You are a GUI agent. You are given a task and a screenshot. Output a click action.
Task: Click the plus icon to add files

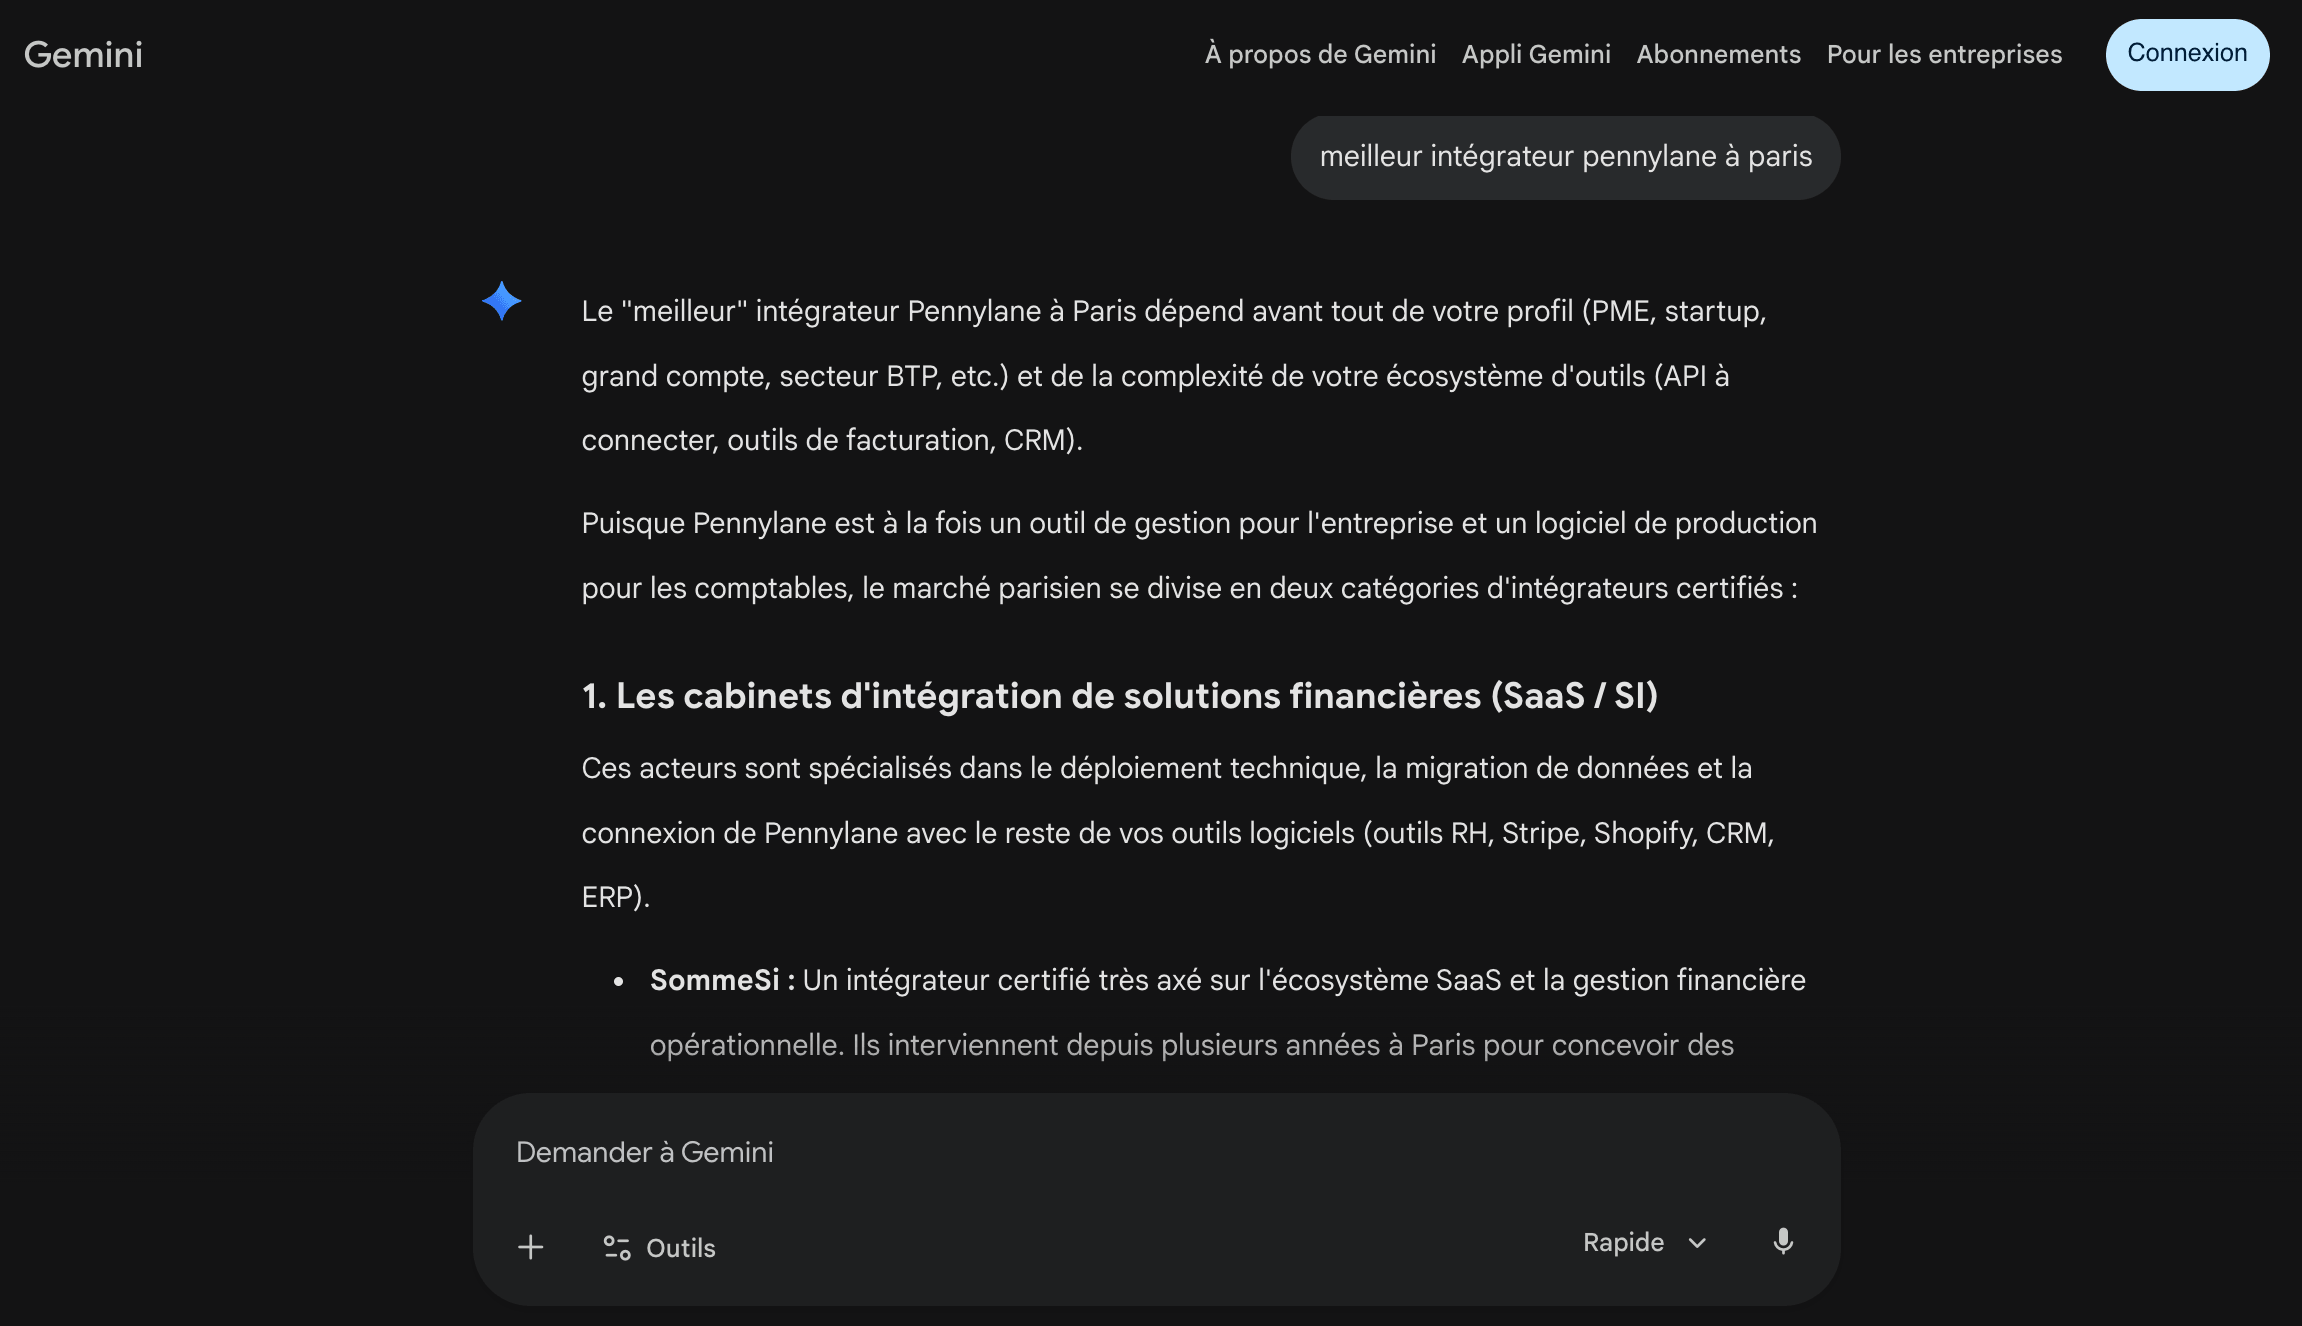(531, 1247)
